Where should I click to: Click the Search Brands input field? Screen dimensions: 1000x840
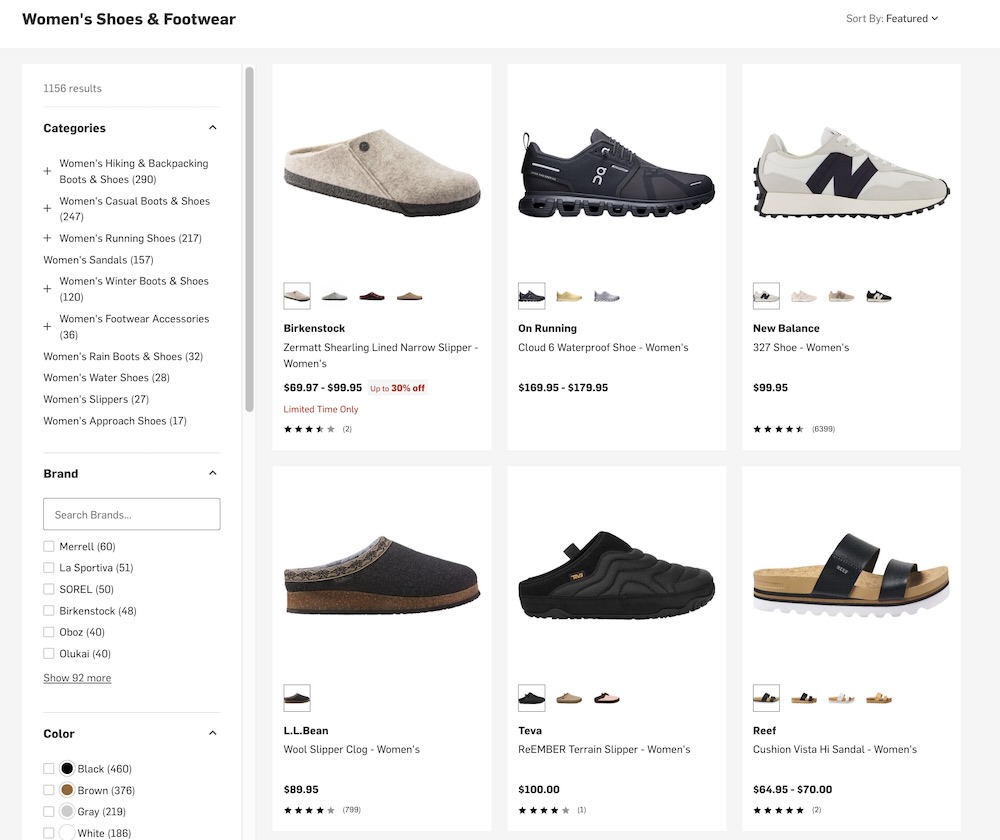(x=132, y=515)
